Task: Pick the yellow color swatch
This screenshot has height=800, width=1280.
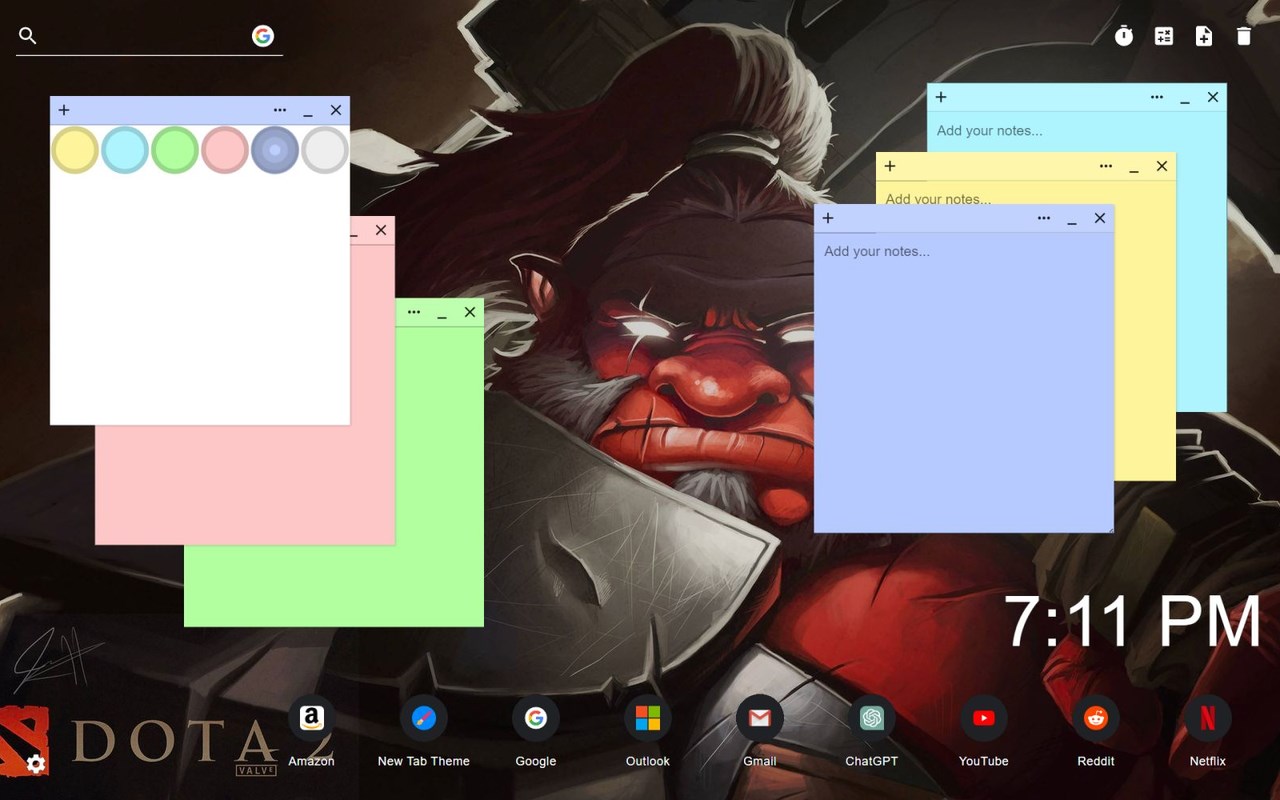Action: point(75,150)
